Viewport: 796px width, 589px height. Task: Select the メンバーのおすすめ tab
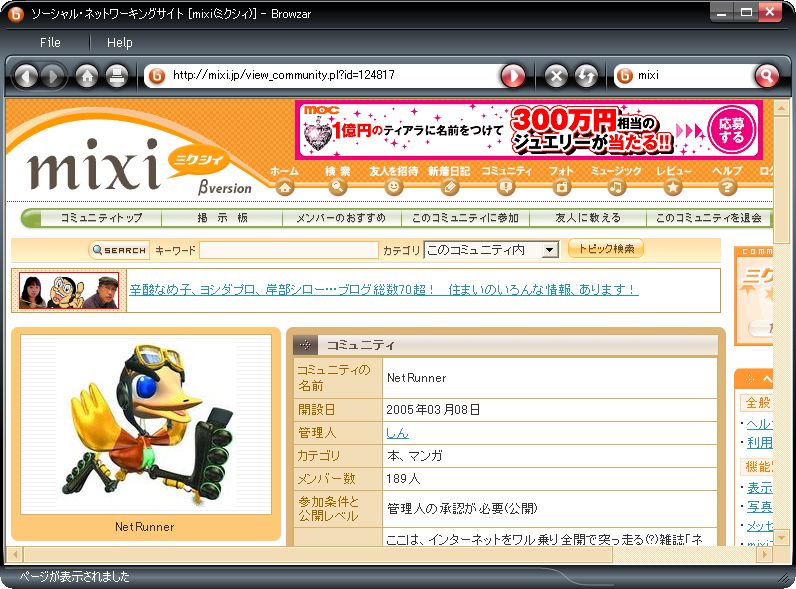(341, 218)
